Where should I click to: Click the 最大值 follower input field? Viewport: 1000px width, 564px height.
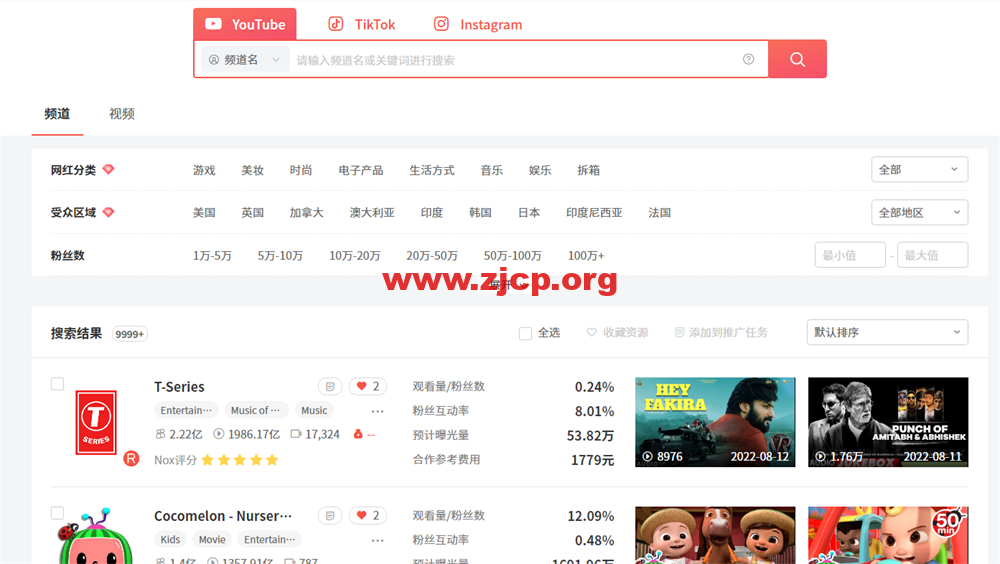932,255
